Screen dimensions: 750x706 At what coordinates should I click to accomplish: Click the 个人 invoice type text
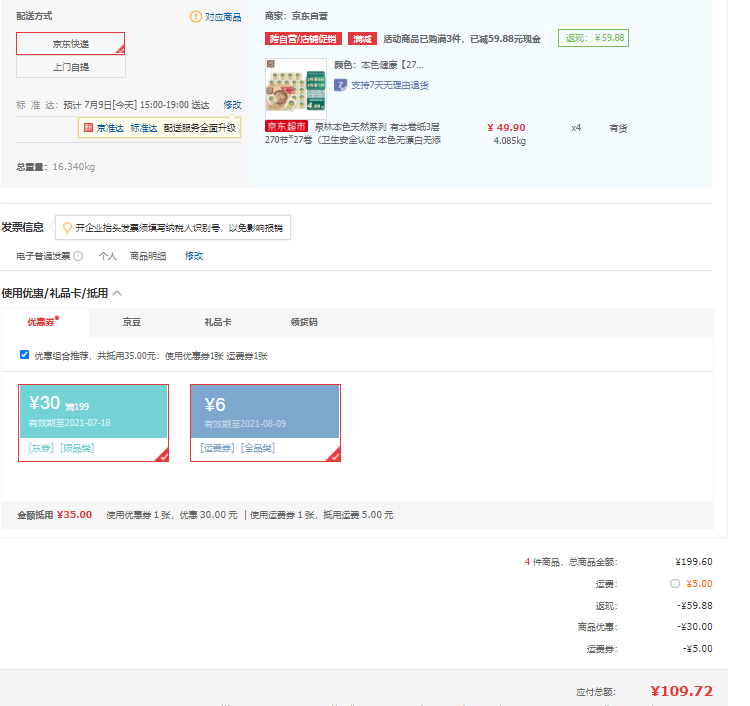point(108,256)
